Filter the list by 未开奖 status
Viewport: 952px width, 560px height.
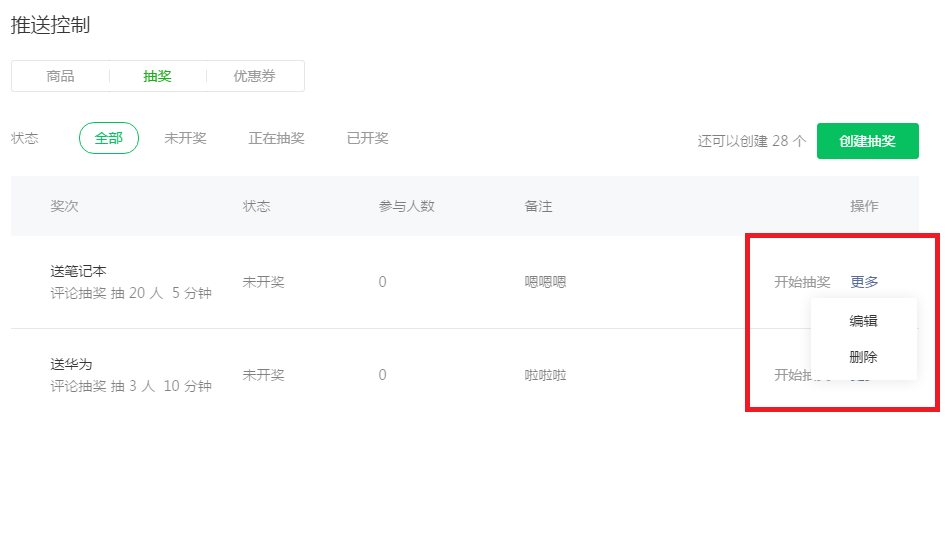[185, 138]
